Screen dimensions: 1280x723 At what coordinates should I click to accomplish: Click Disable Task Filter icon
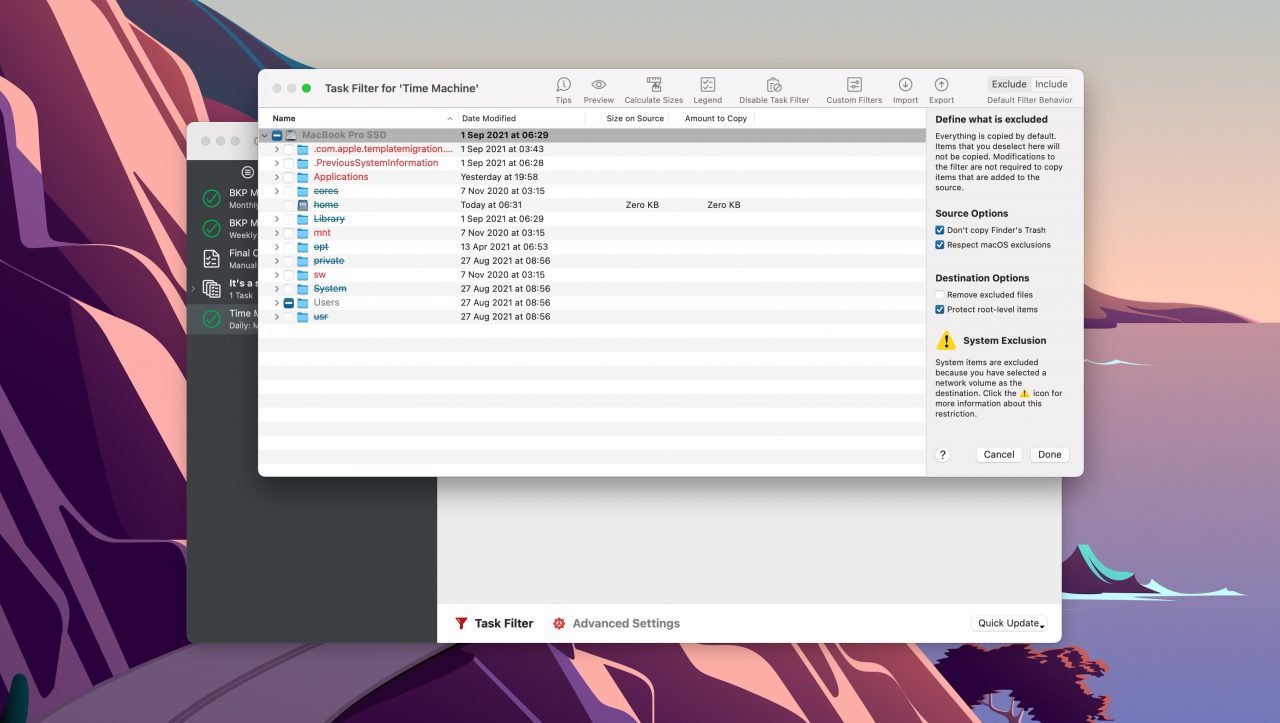tap(774, 85)
